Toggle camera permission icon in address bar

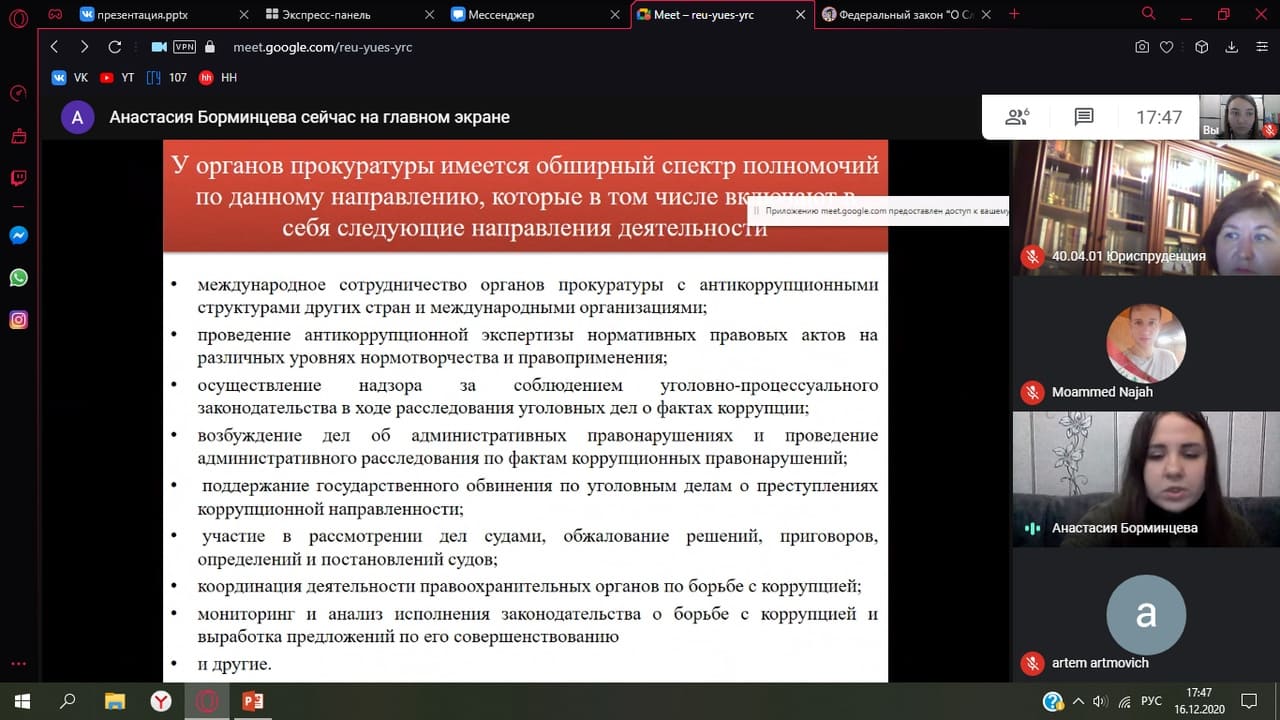(x=158, y=47)
